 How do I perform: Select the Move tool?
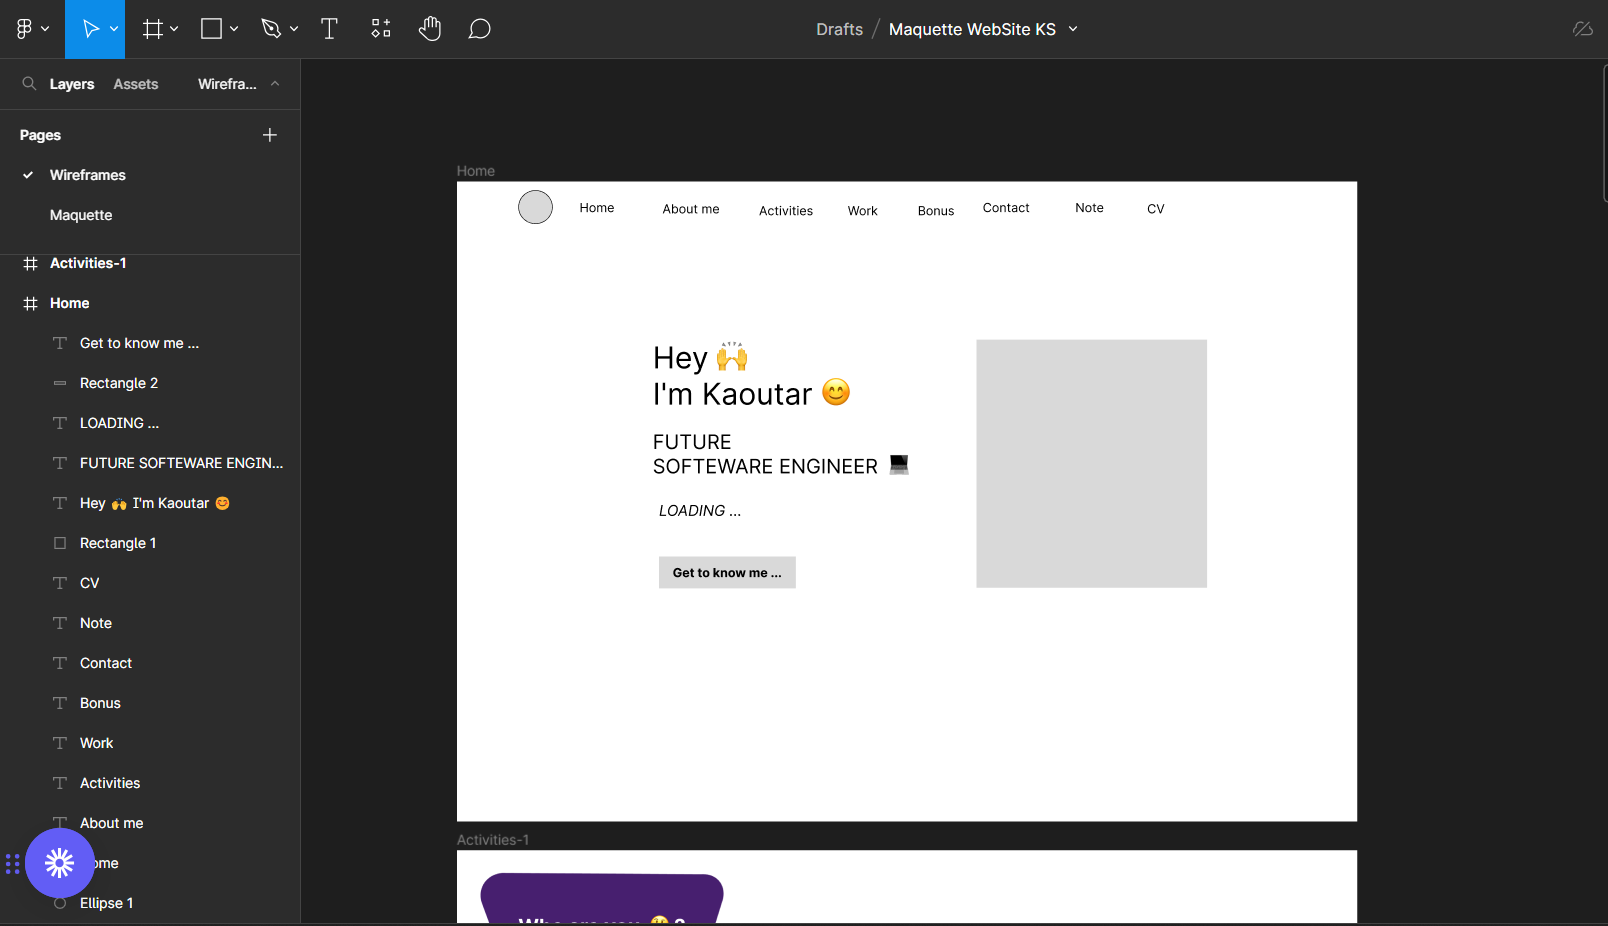click(90, 29)
